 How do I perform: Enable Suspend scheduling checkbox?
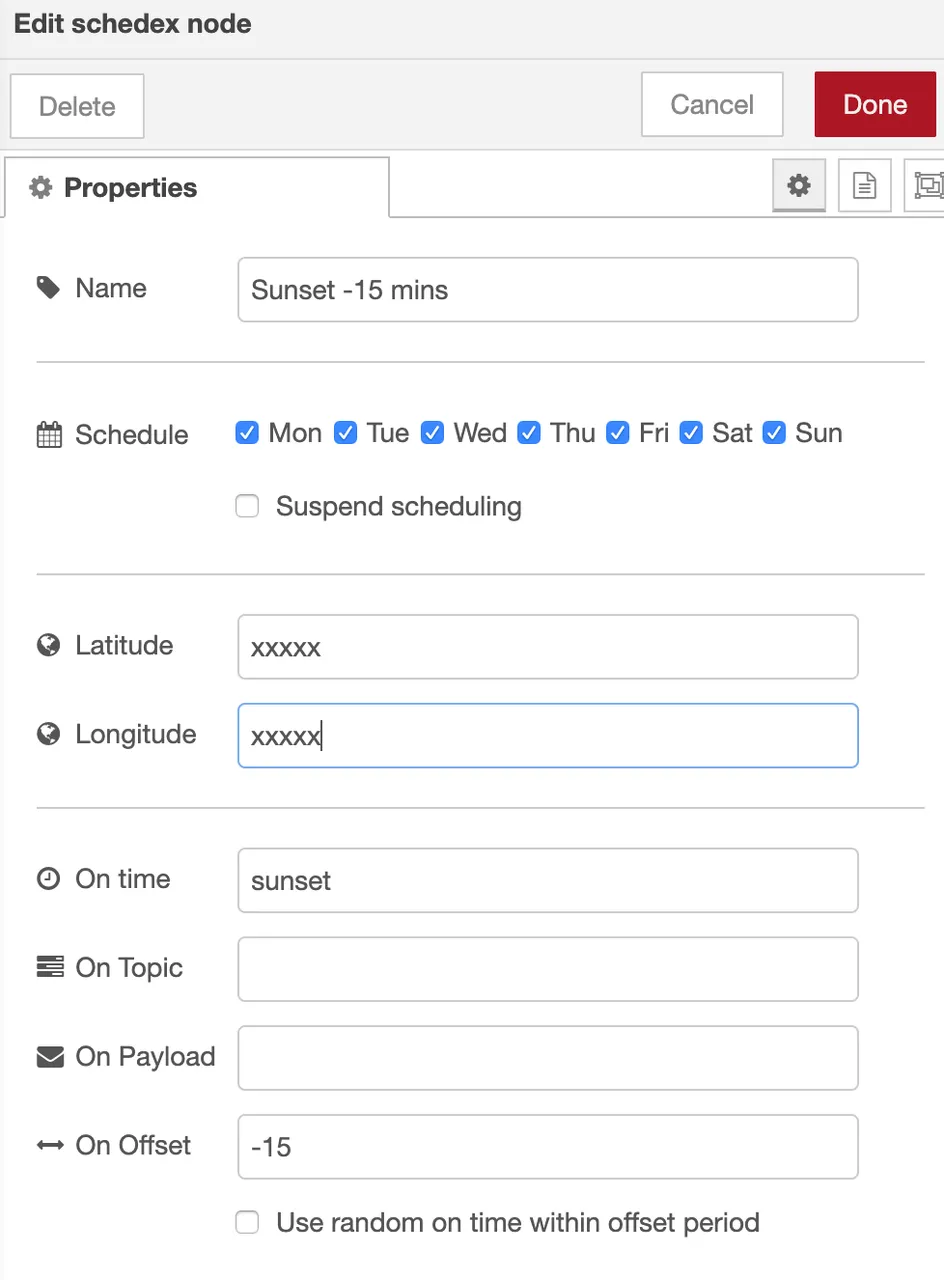247,506
